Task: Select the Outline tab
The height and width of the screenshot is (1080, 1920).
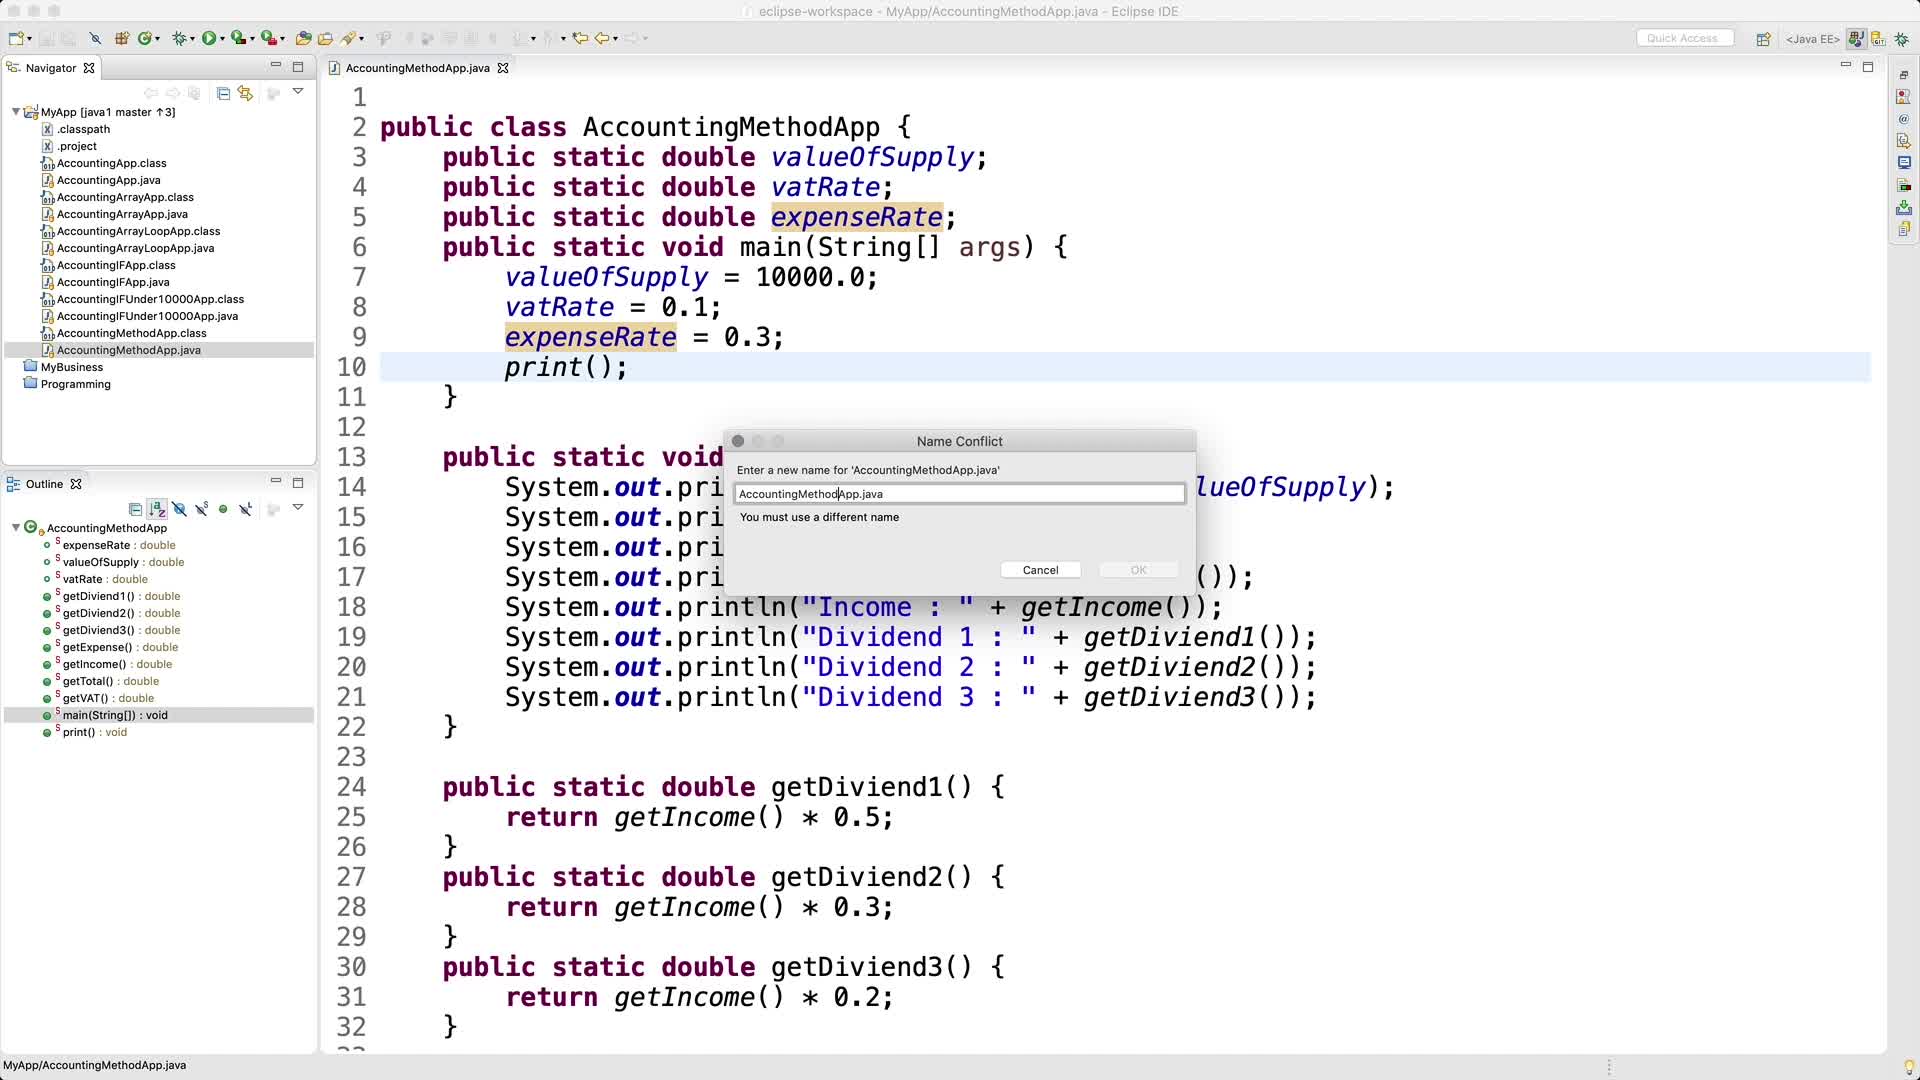Action: (x=44, y=484)
